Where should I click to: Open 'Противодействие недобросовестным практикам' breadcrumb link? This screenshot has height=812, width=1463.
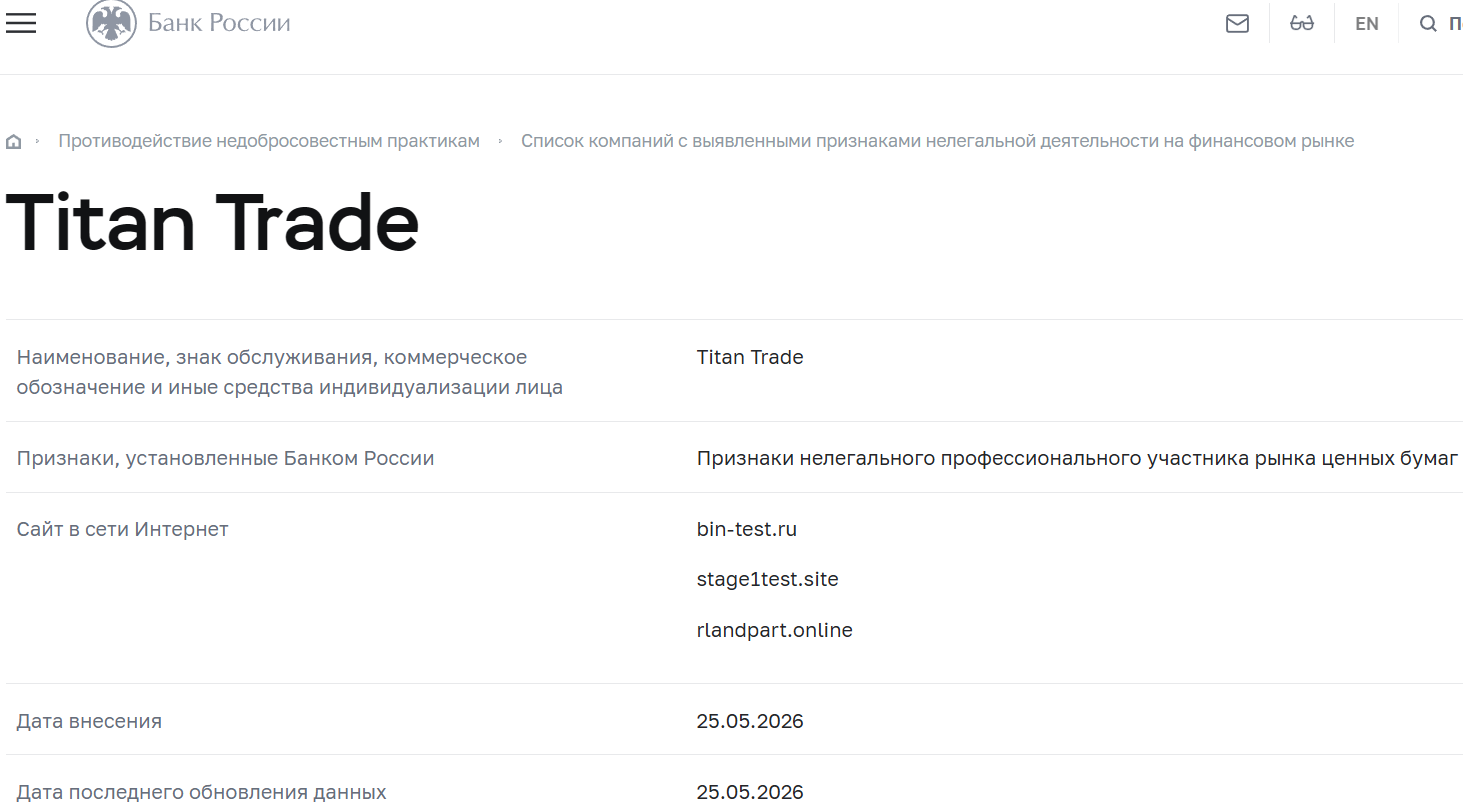[269, 141]
